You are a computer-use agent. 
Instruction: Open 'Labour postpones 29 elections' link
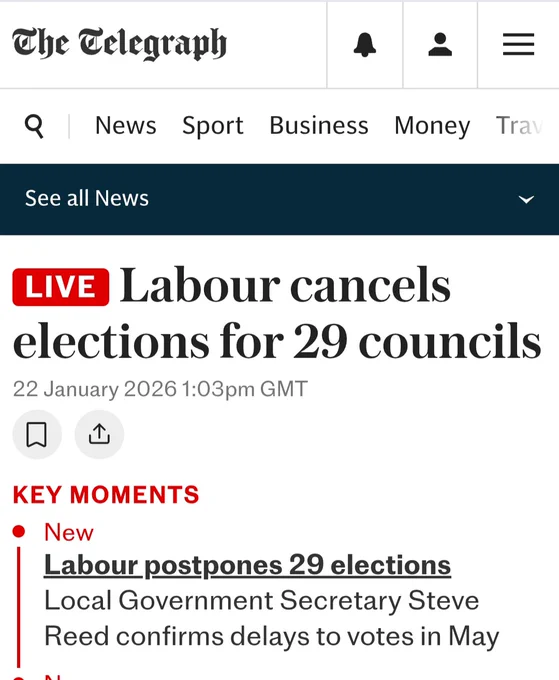coord(248,565)
